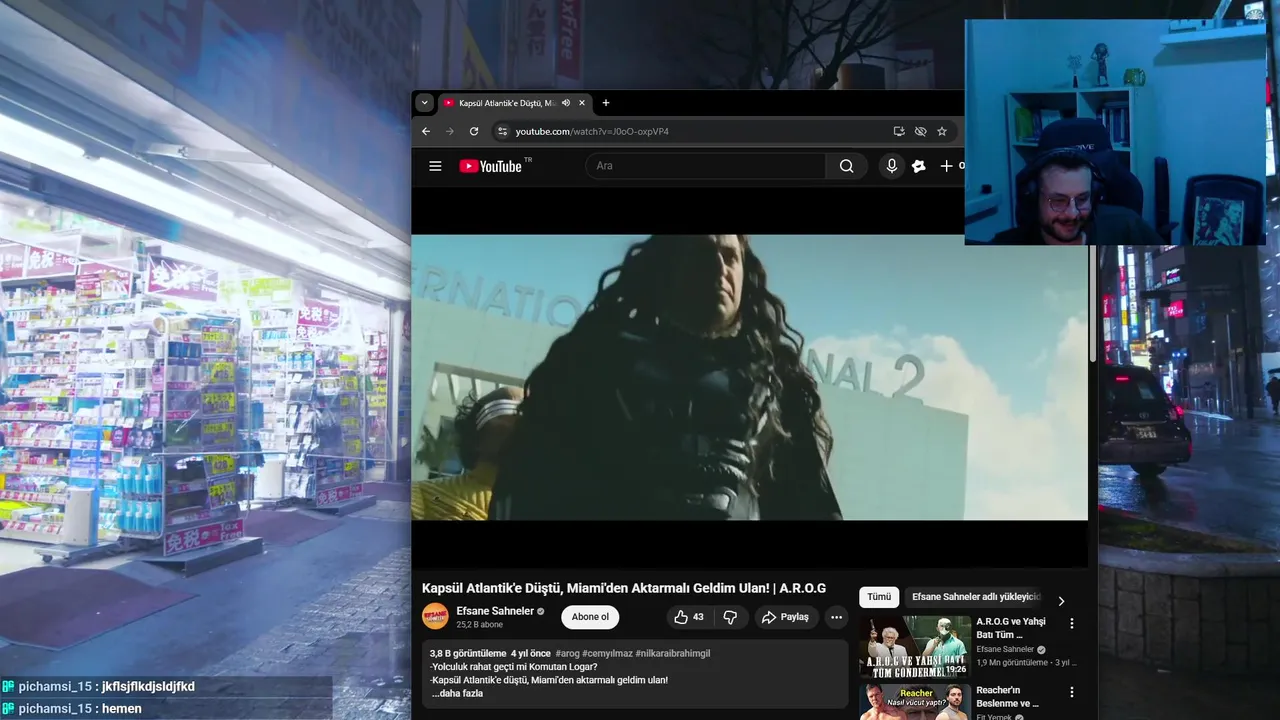Select Efsane Sahneler adlı yükleyici chip

click(x=975, y=597)
